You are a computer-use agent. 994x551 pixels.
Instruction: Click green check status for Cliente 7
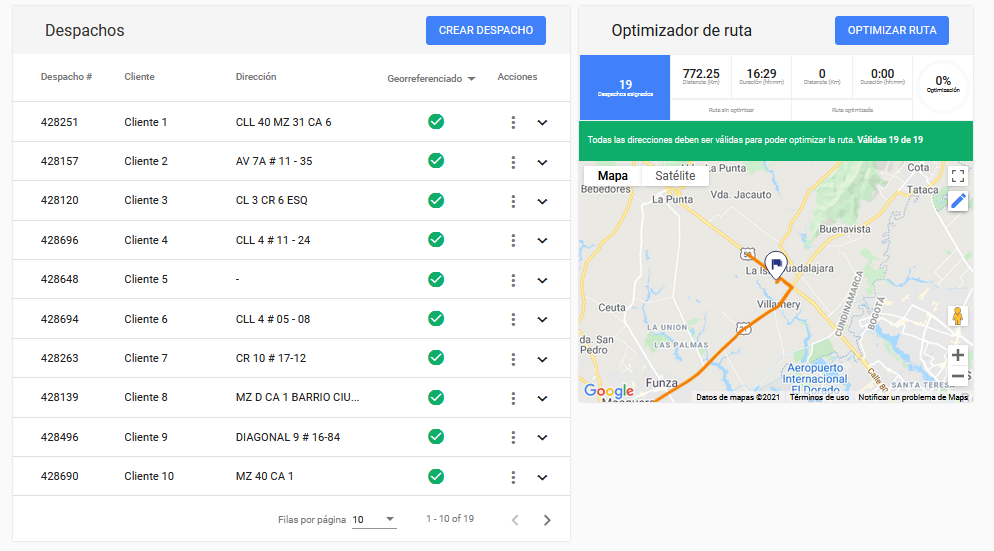(x=436, y=358)
